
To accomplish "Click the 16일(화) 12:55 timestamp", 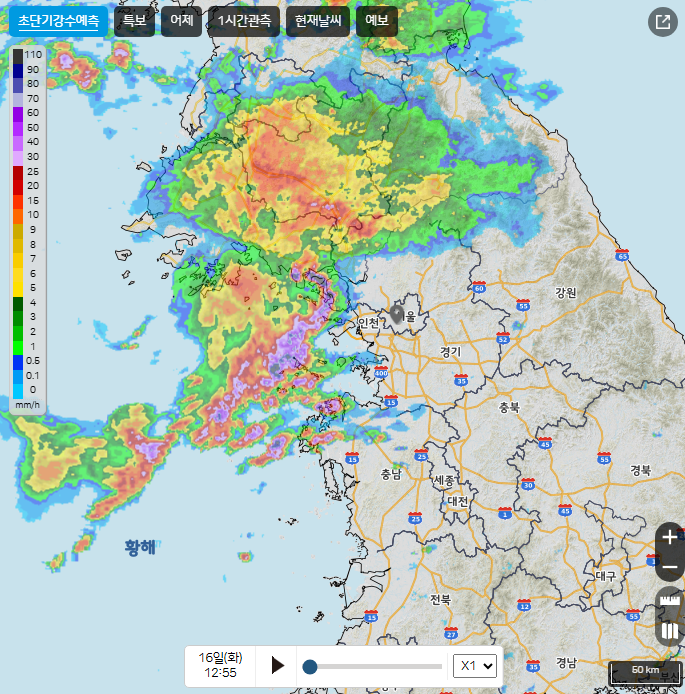I will point(220,665).
